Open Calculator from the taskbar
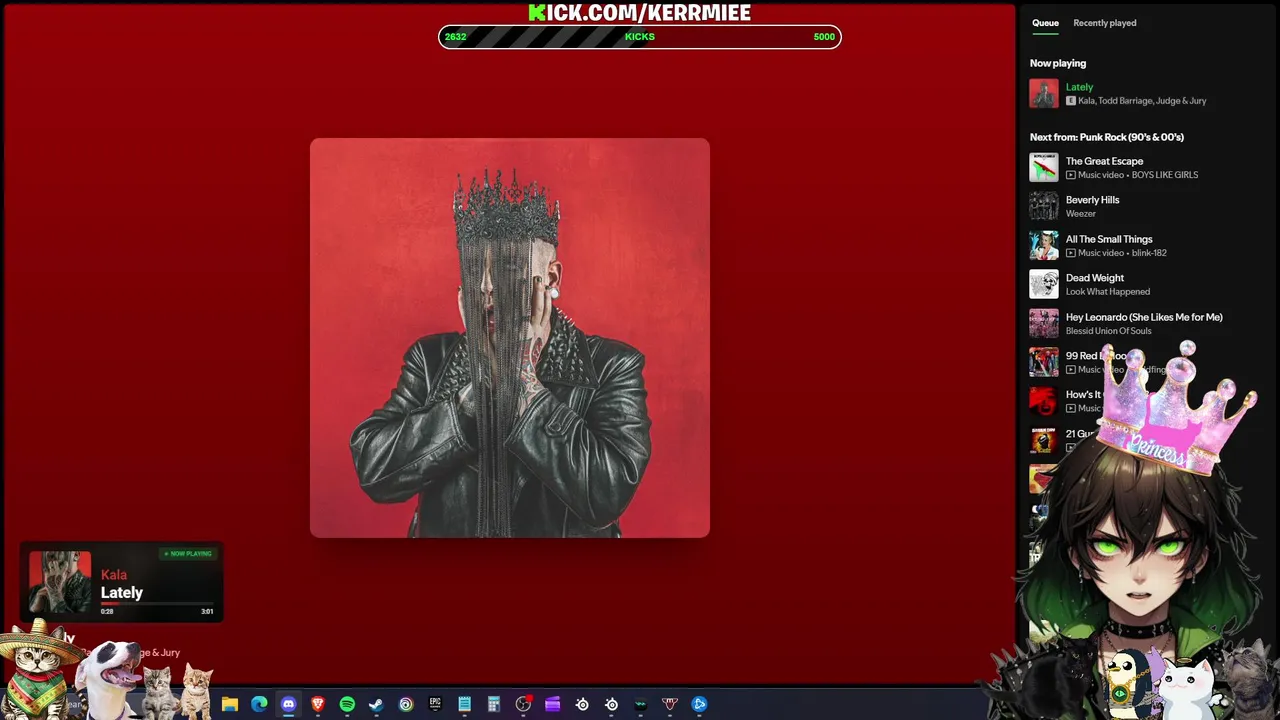Image resolution: width=1280 pixels, height=720 pixels. click(494, 704)
